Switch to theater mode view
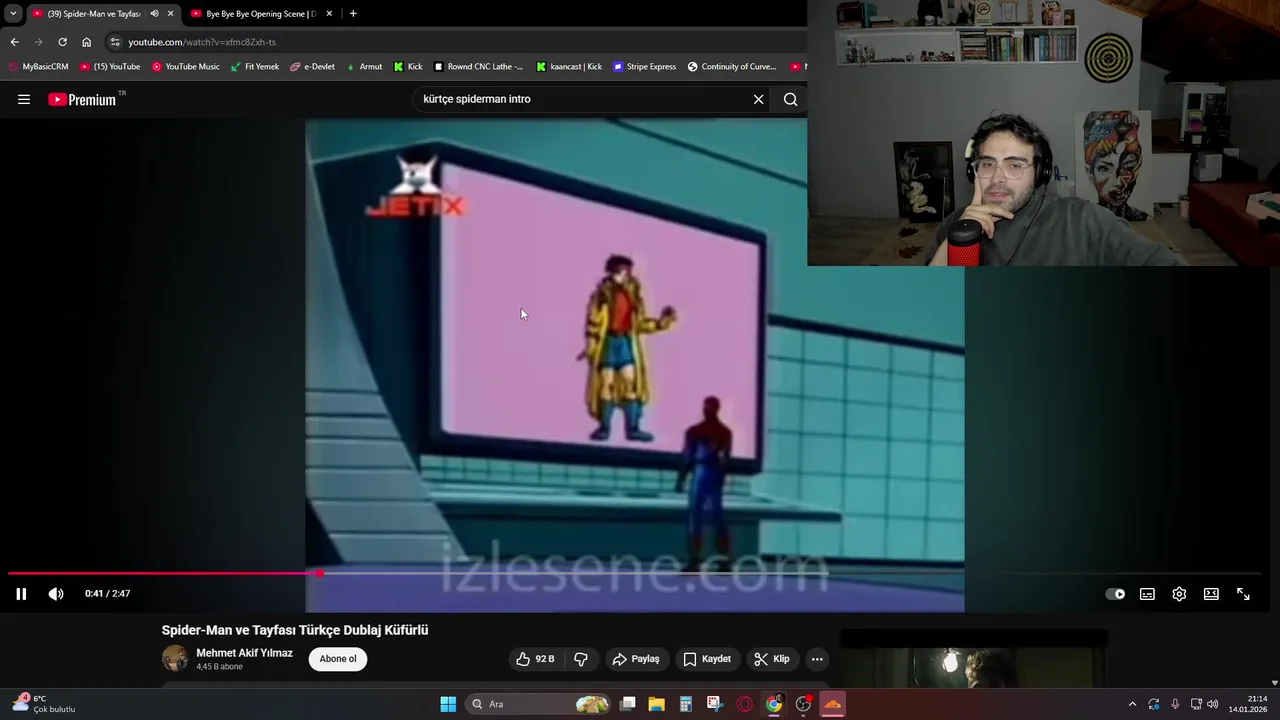The image size is (1280, 720). pyautogui.click(x=1211, y=594)
